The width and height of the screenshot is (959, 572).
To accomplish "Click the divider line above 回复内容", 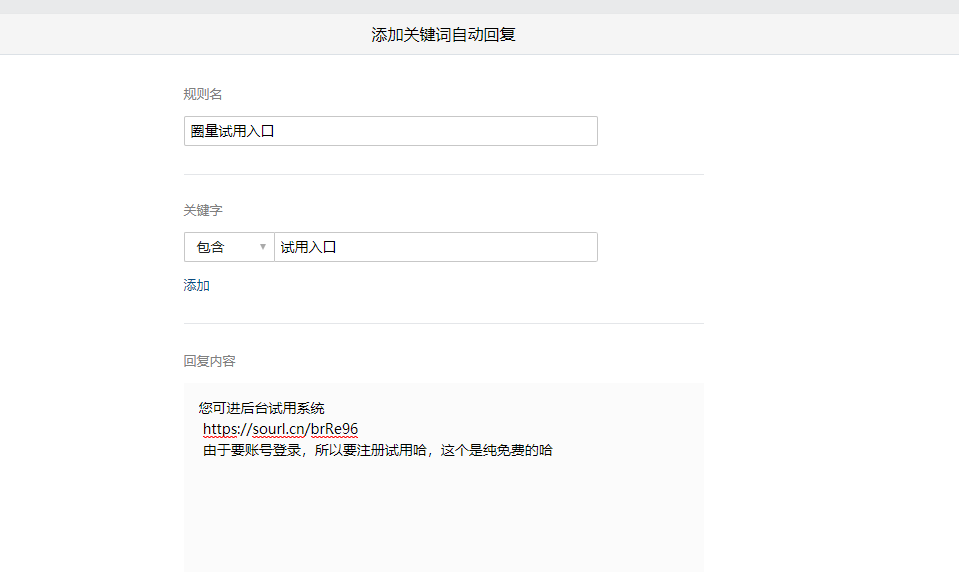I will (443, 323).
